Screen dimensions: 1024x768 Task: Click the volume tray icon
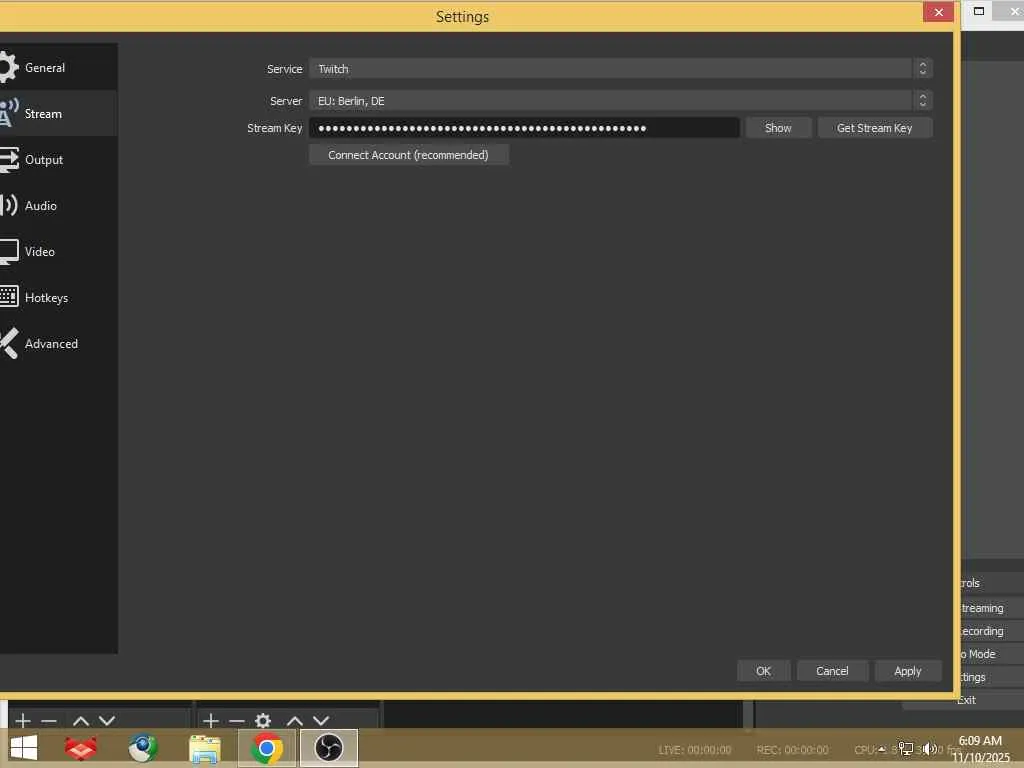[929, 749]
